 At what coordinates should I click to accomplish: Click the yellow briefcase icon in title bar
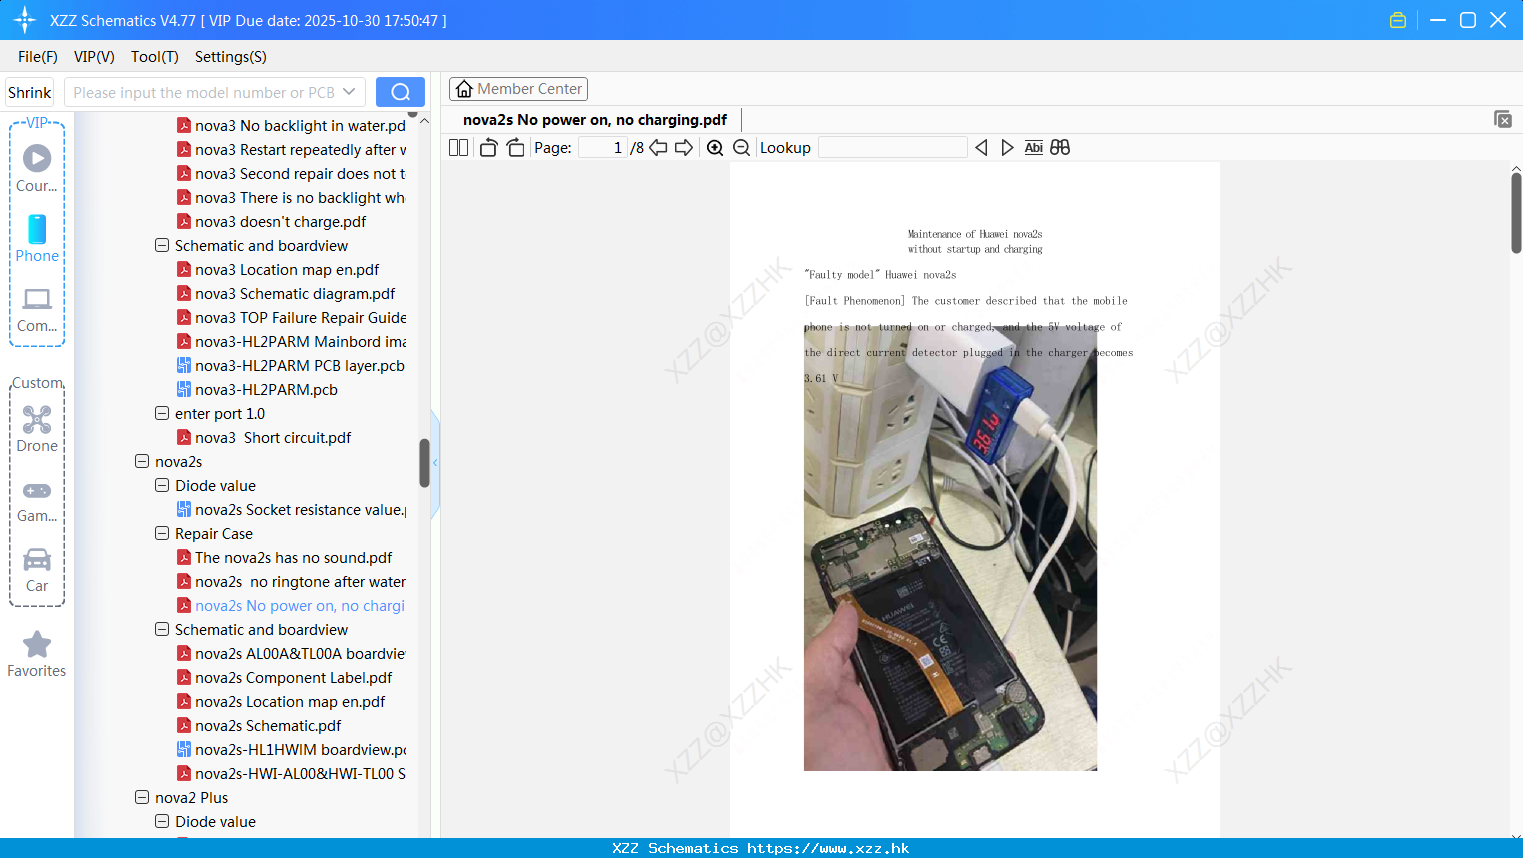tap(1398, 20)
